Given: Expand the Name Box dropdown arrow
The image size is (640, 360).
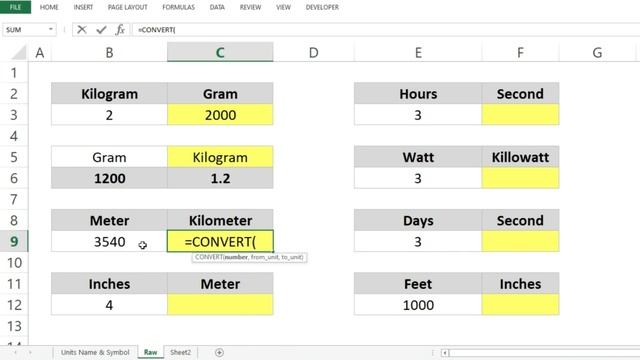Looking at the screenshot, I should pyautogui.click(x=51, y=29).
